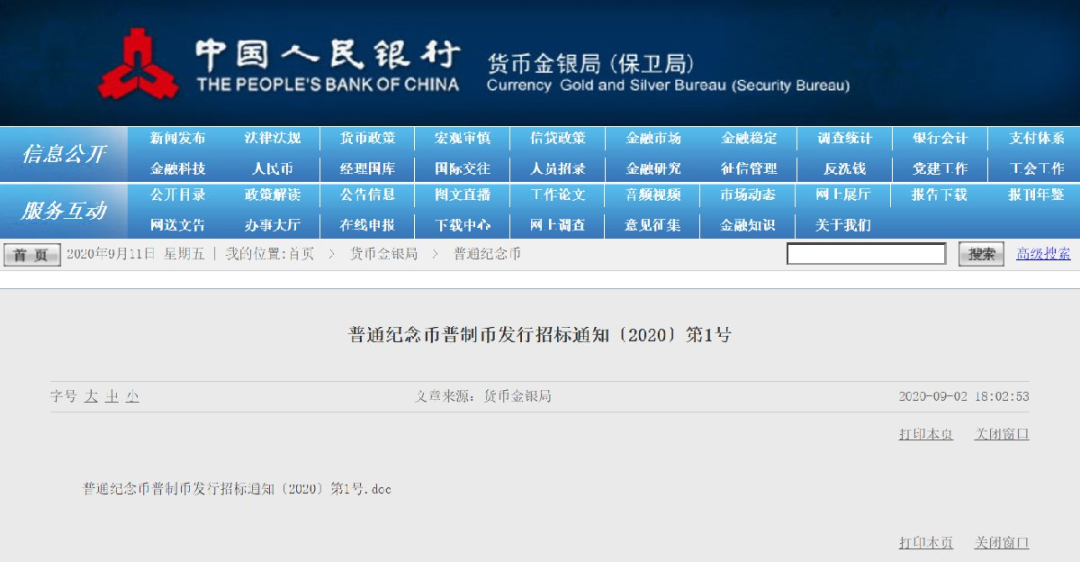Open 金融知识 section
The image size is (1080, 562).
[749, 225]
